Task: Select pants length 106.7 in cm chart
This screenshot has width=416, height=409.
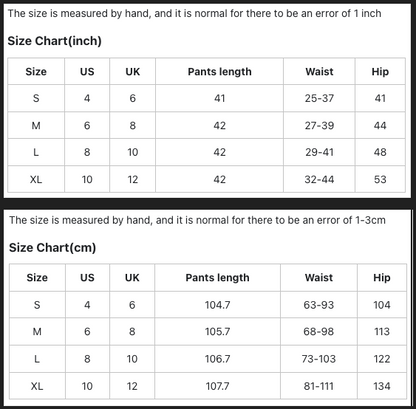Action: point(217,359)
